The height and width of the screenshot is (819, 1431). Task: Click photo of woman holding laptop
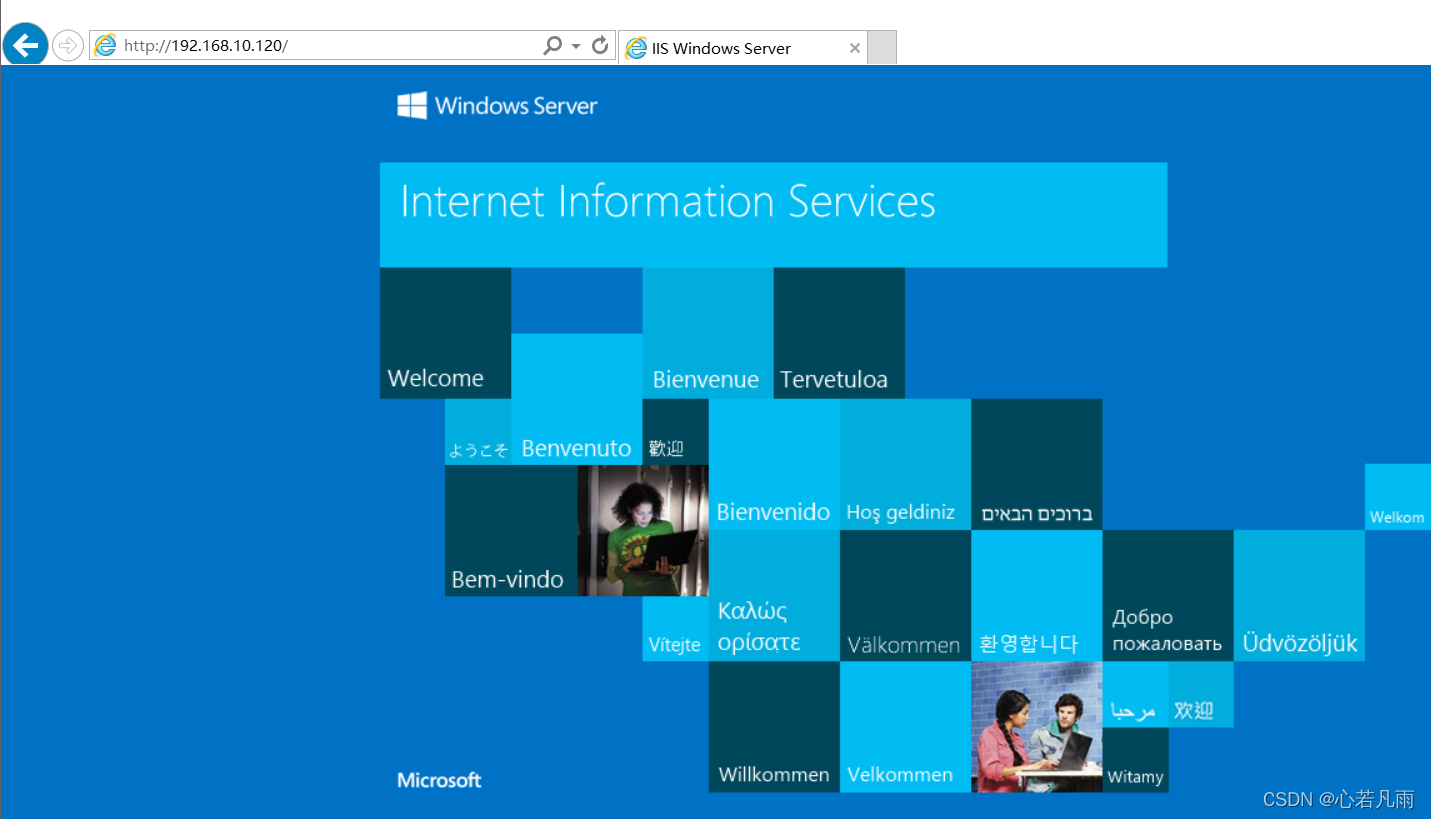click(643, 530)
